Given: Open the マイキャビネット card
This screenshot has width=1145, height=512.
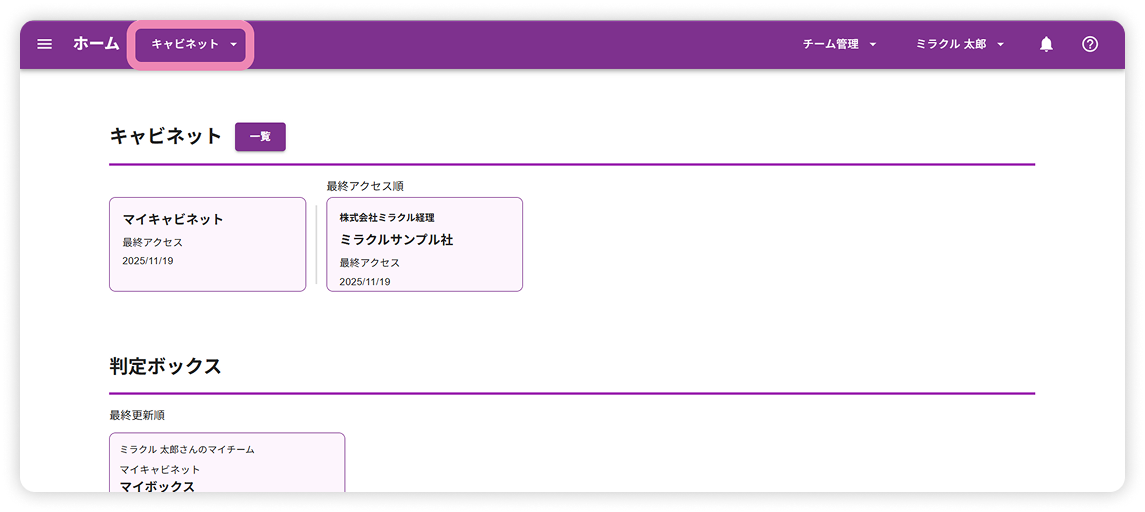Looking at the screenshot, I should (207, 244).
